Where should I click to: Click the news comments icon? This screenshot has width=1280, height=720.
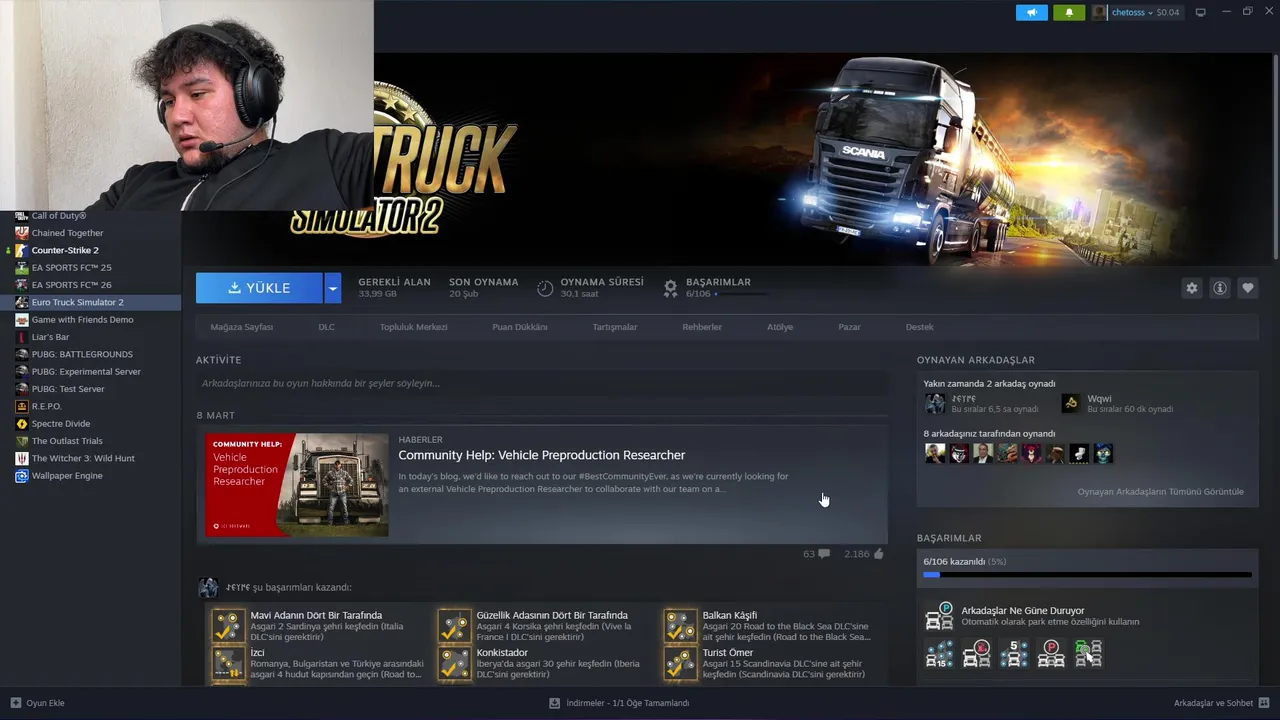coord(824,554)
